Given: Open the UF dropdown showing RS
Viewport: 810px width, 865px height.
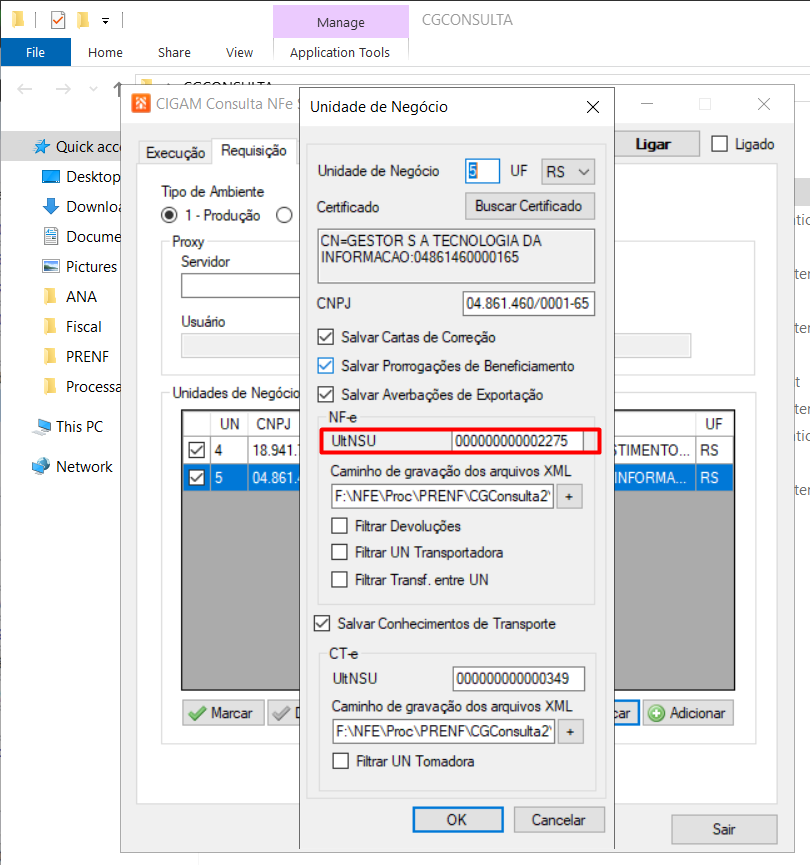Looking at the screenshot, I should pyautogui.click(x=568, y=172).
